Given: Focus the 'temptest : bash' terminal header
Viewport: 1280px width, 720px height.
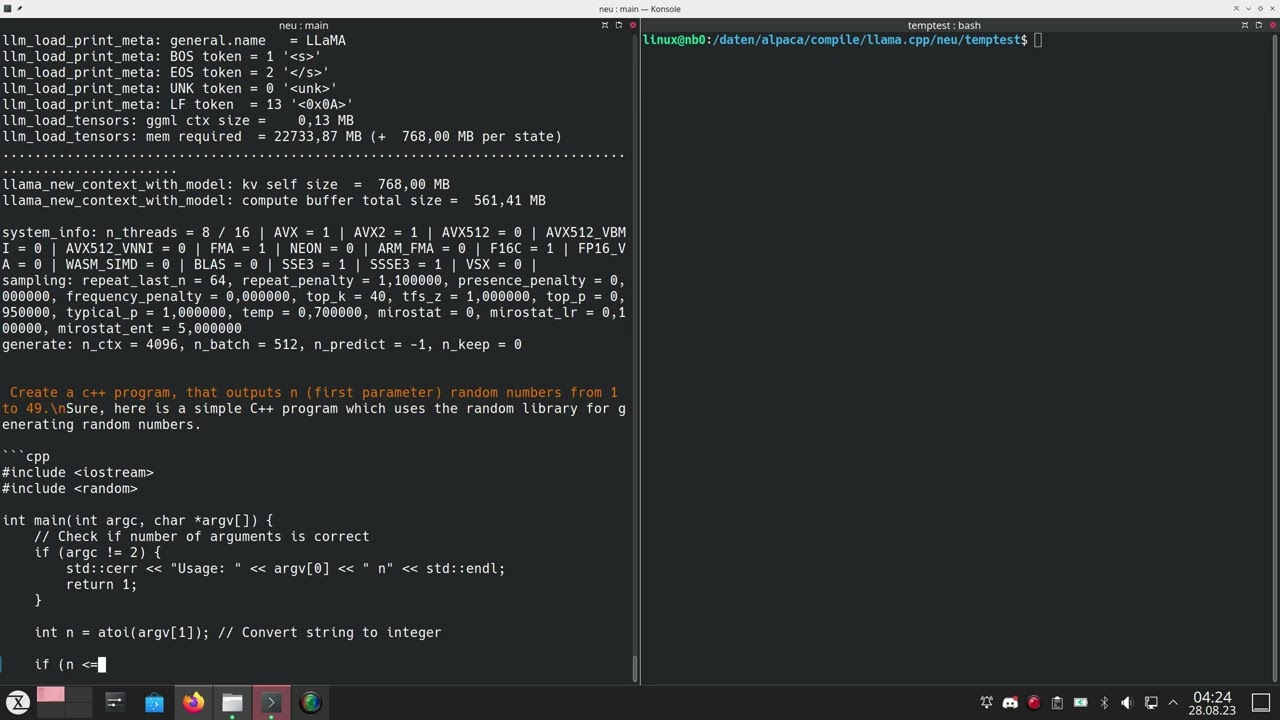Looking at the screenshot, I should pyautogui.click(x=944, y=25).
